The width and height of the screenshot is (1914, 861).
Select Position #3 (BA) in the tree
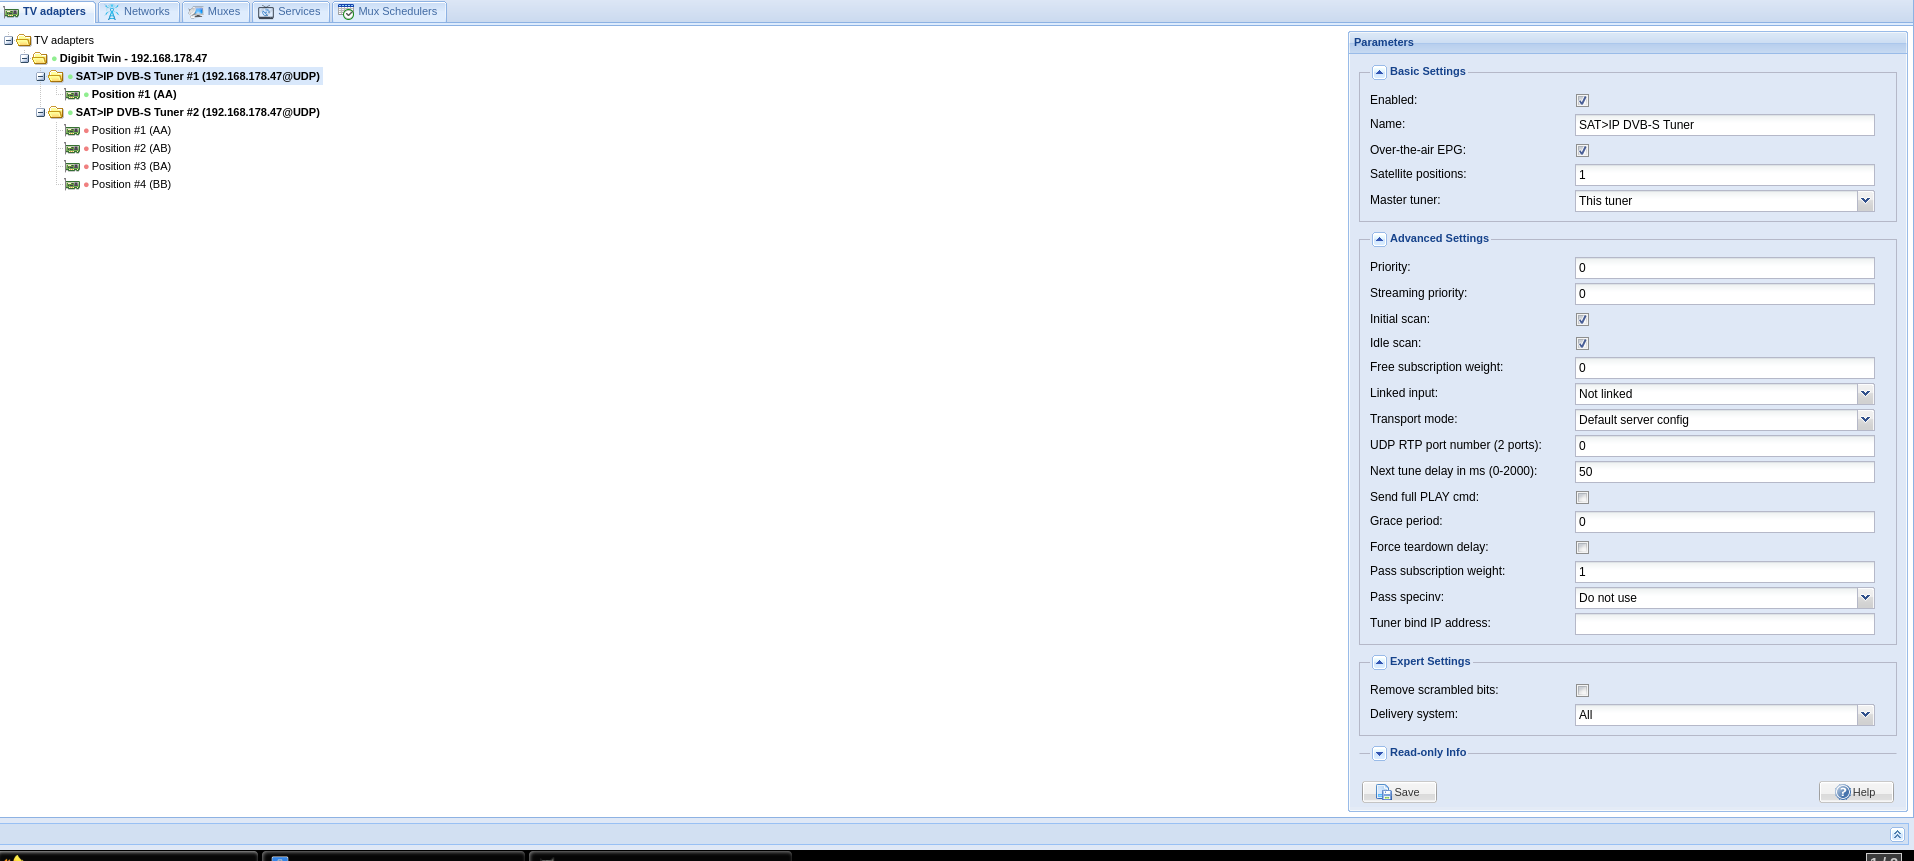[131, 167]
